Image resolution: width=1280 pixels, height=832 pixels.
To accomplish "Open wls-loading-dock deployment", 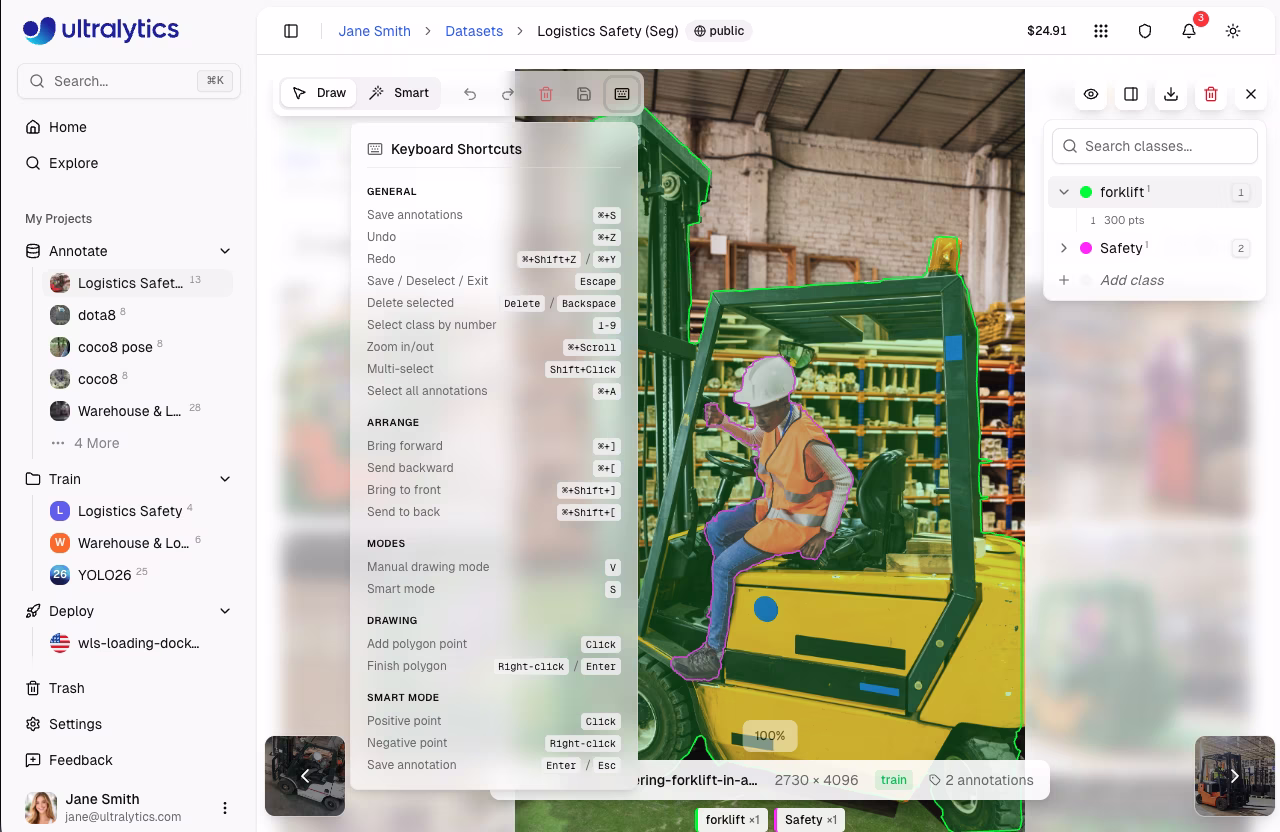I will [x=139, y=643].
